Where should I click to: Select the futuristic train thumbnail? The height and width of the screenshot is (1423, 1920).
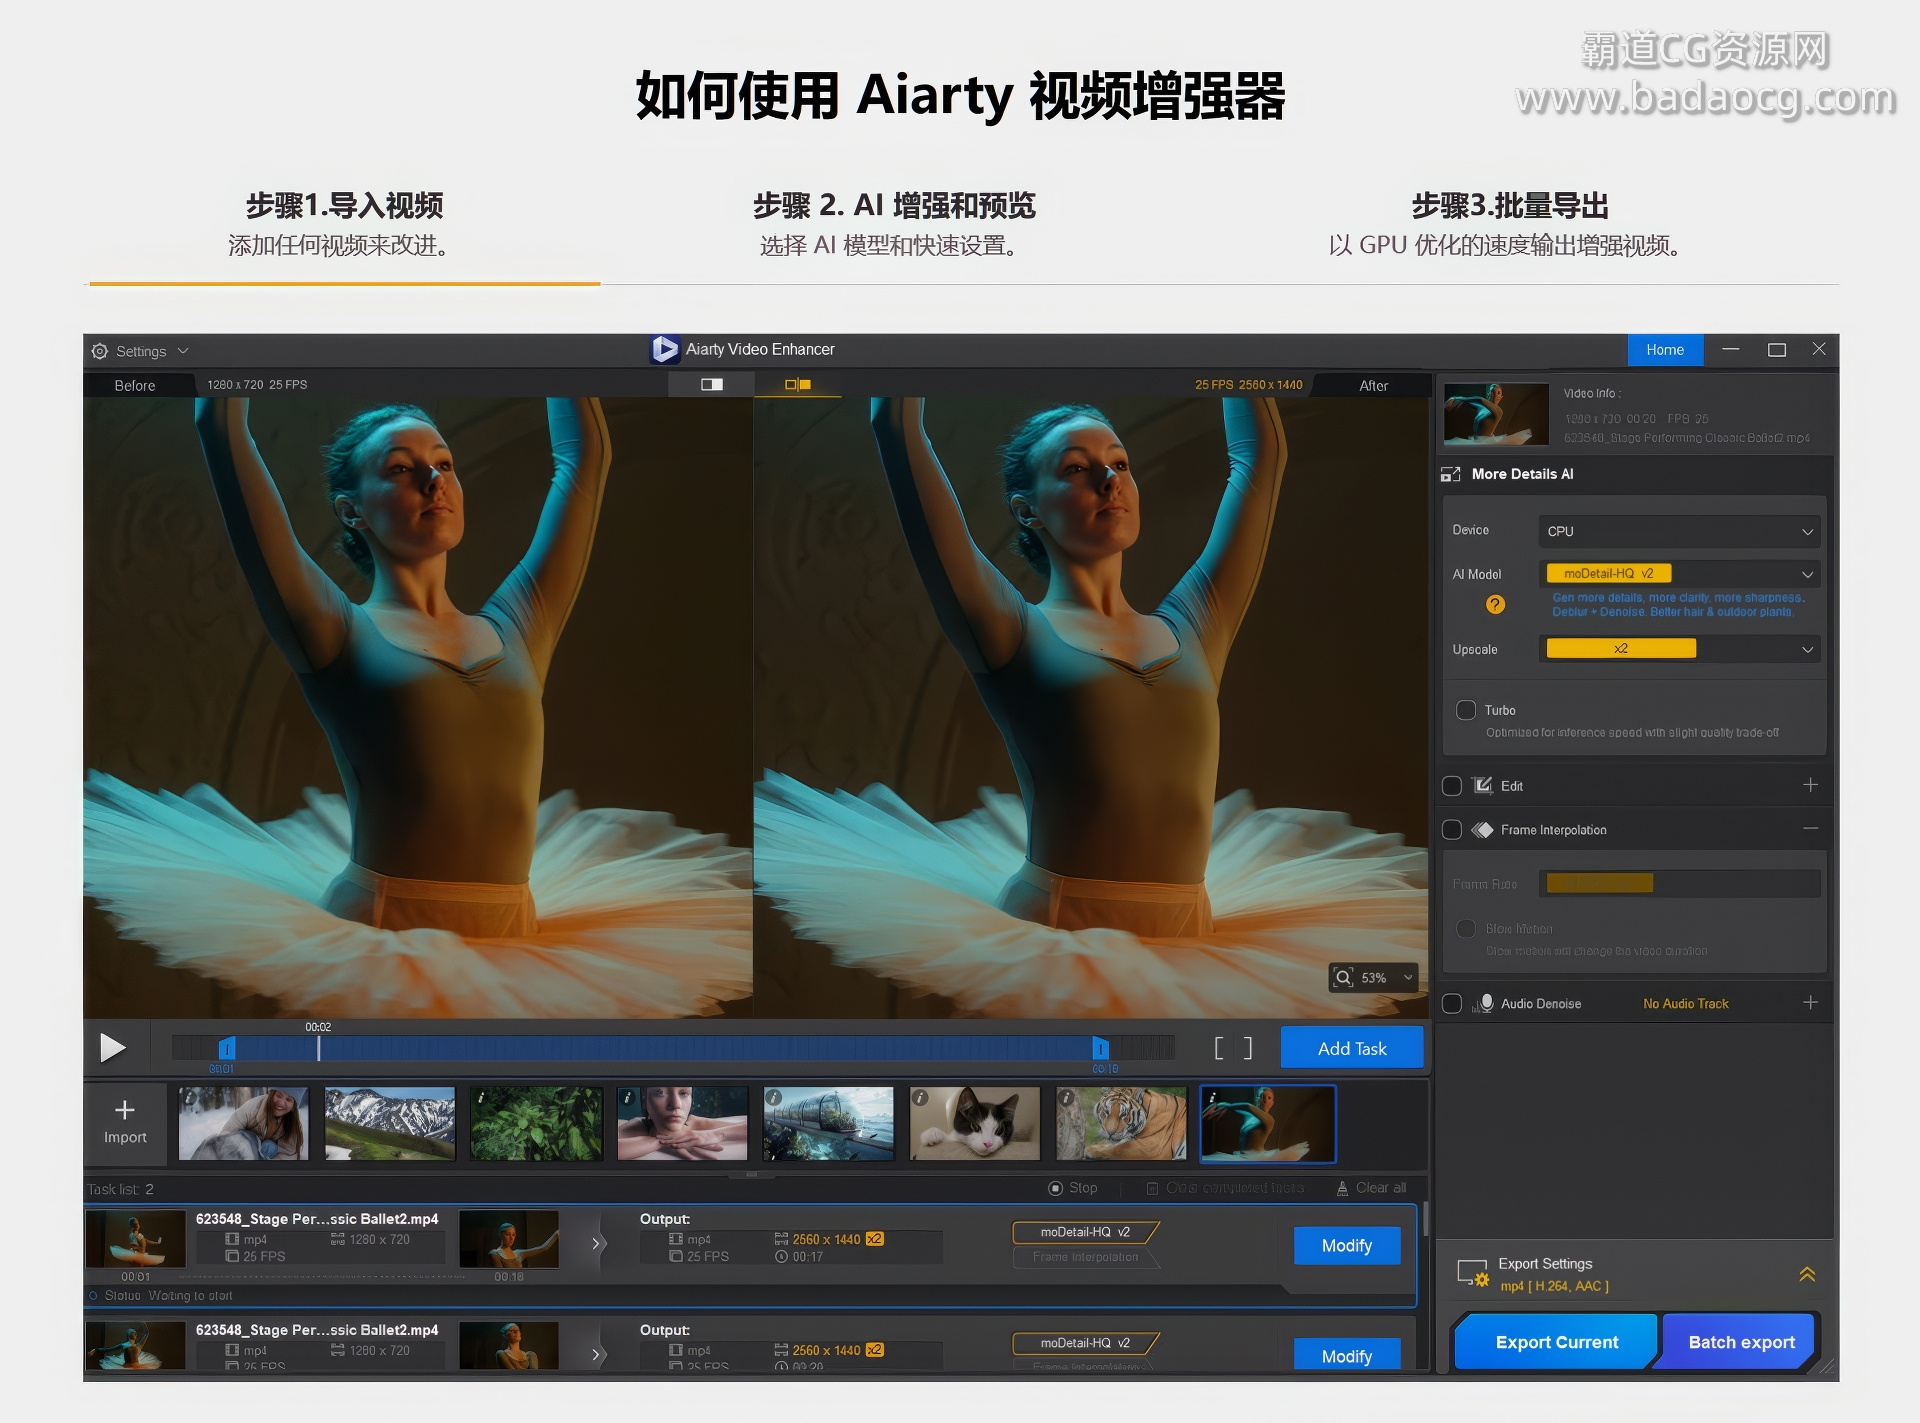(x=828, y=1124)
